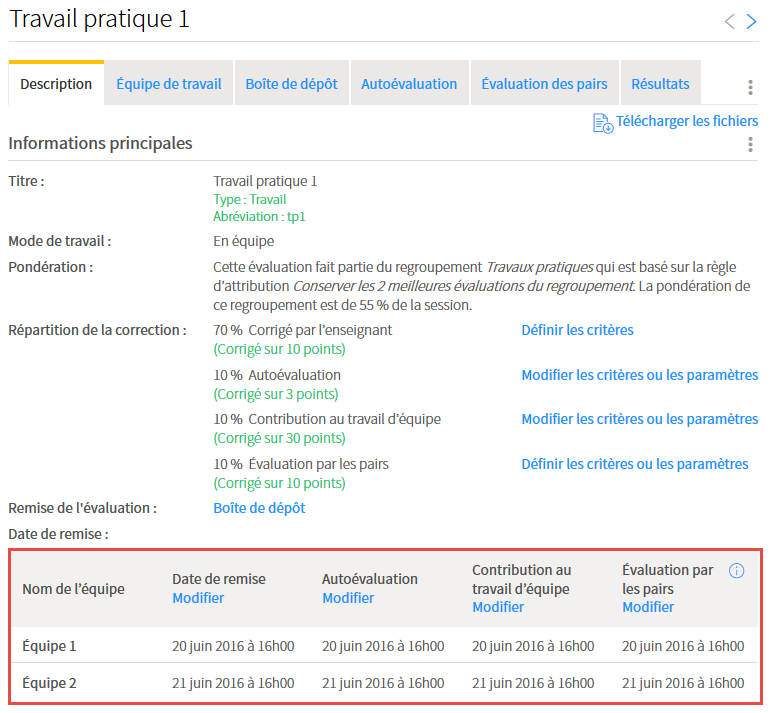Click the Télécharger les fichiers link

(x=686, y=121)
